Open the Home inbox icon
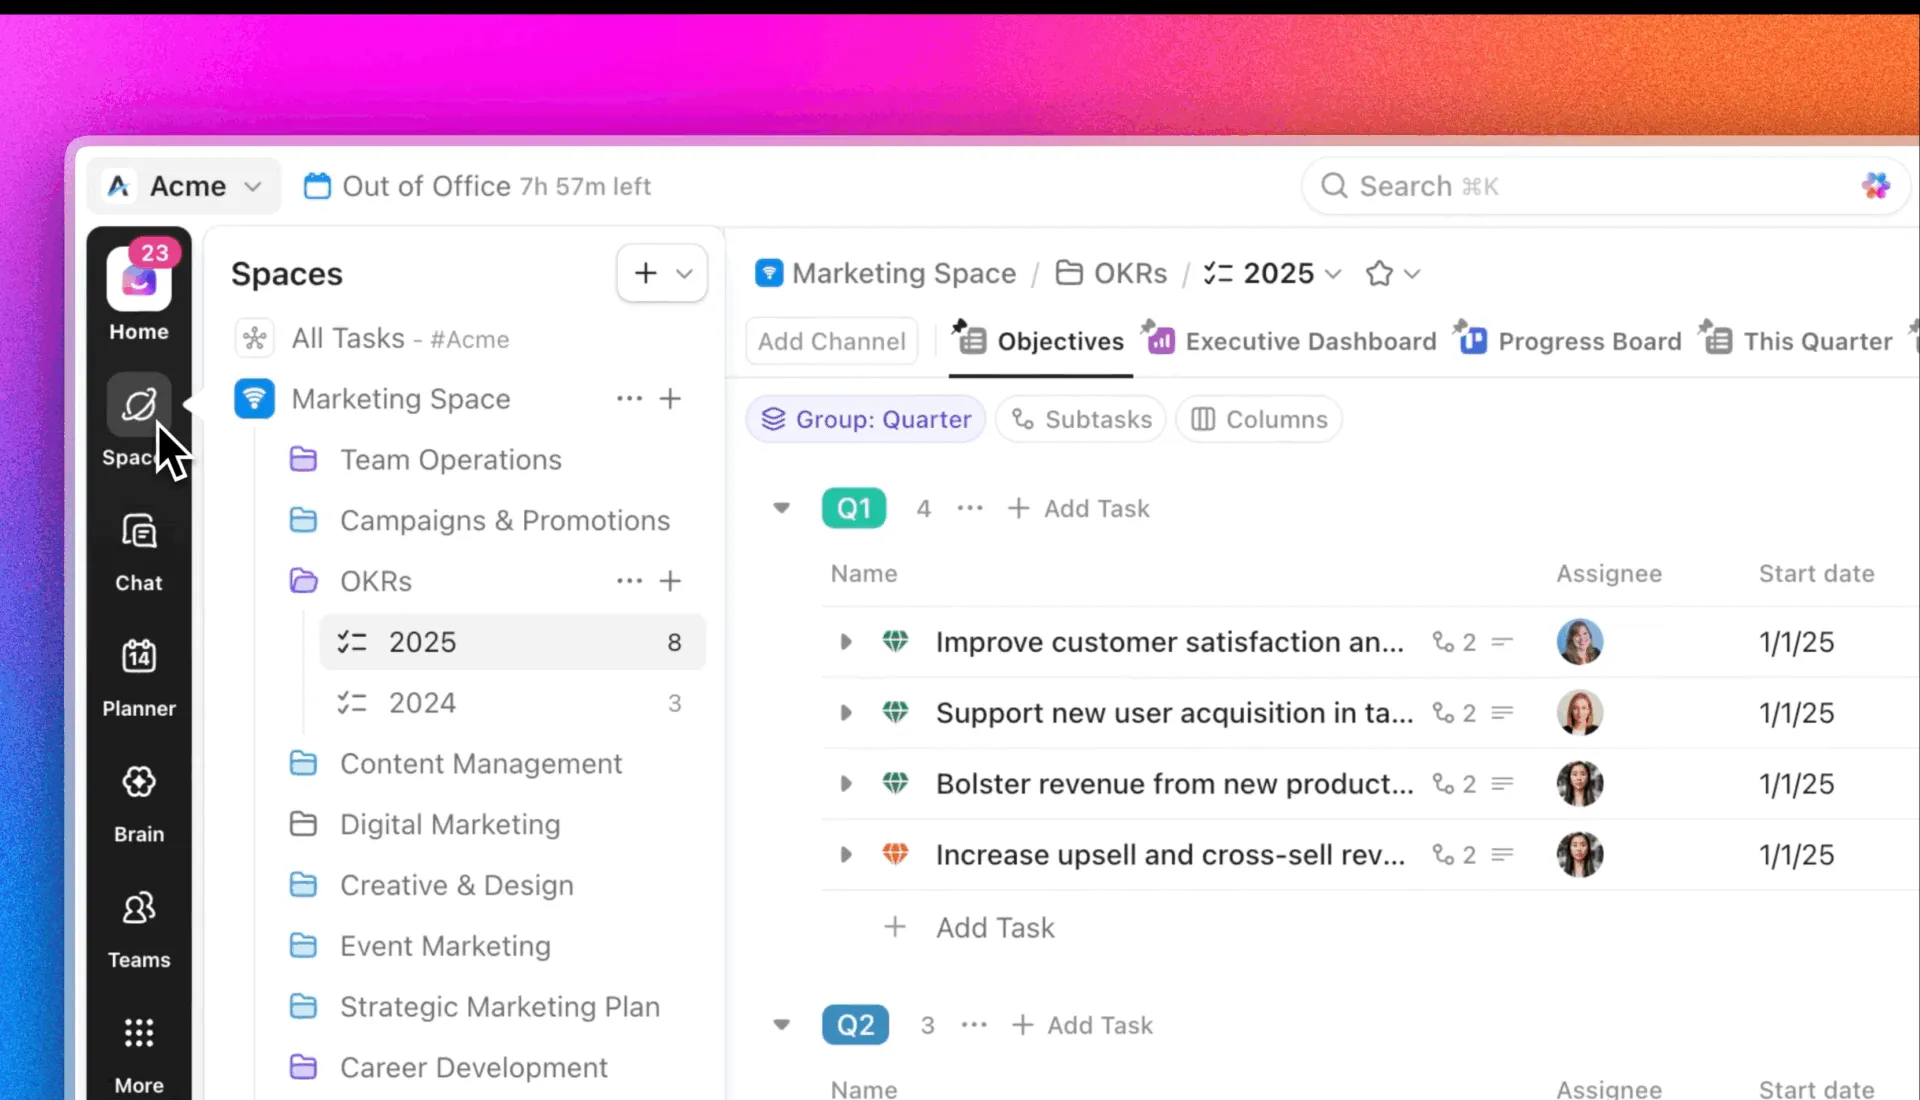Screen dimensions: 1920x1100 [139, 280]
